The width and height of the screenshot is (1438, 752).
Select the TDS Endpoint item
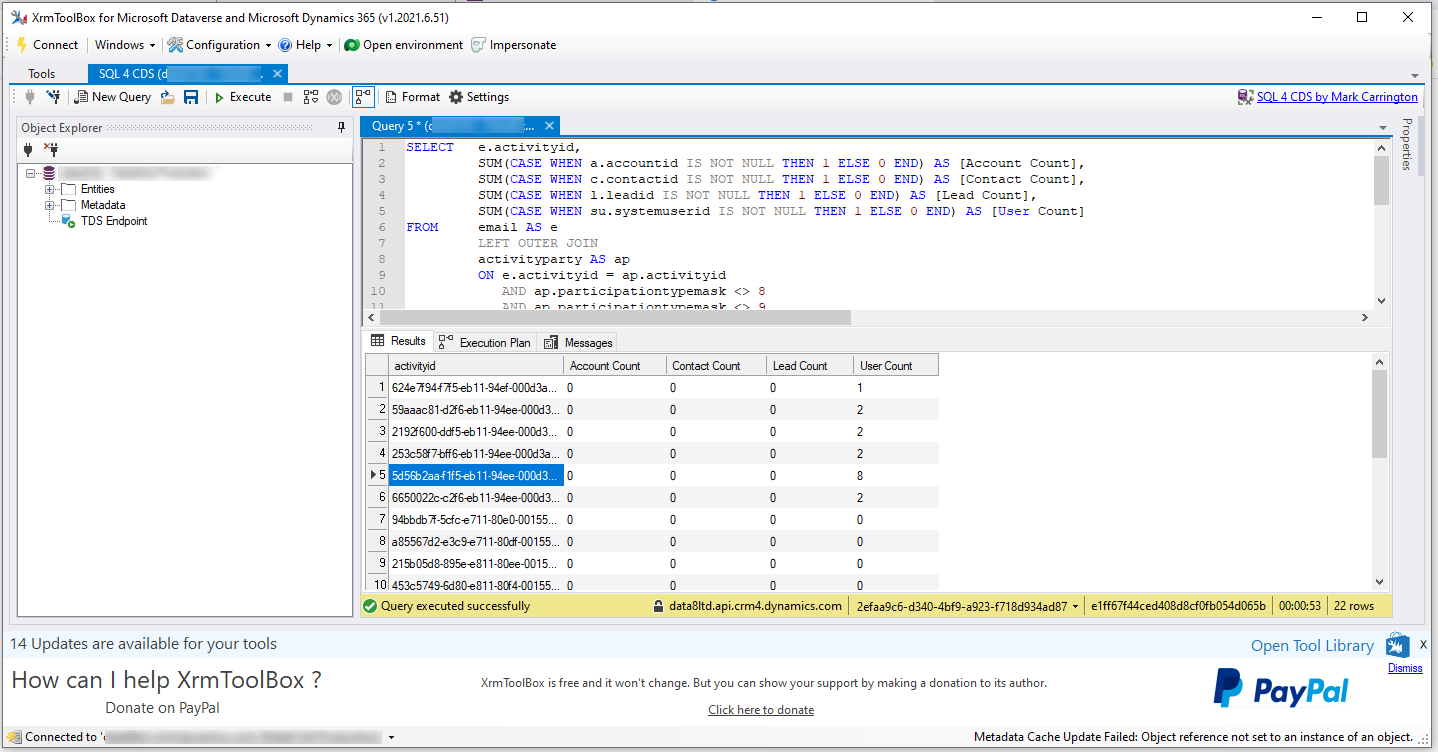click(x=114, y=221)
